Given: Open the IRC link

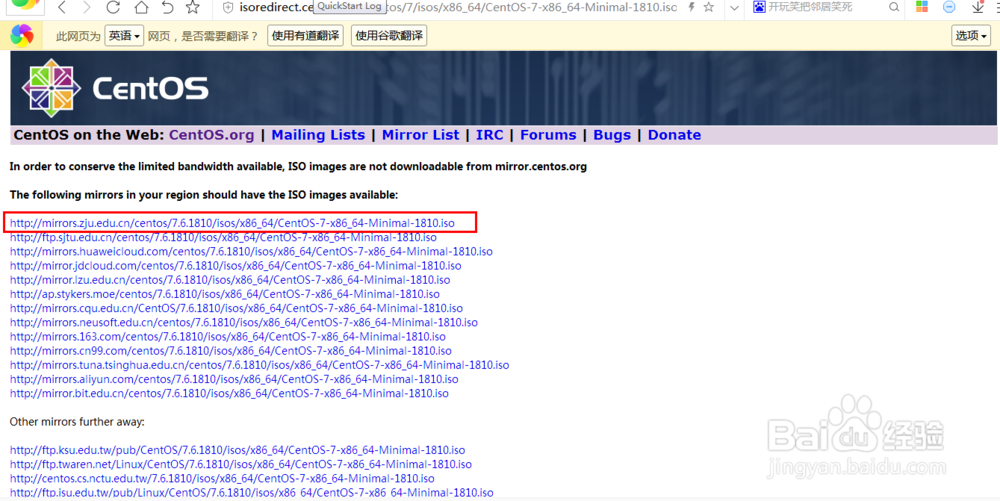Looking at the screenshot, I should click(x=490, y=135).
